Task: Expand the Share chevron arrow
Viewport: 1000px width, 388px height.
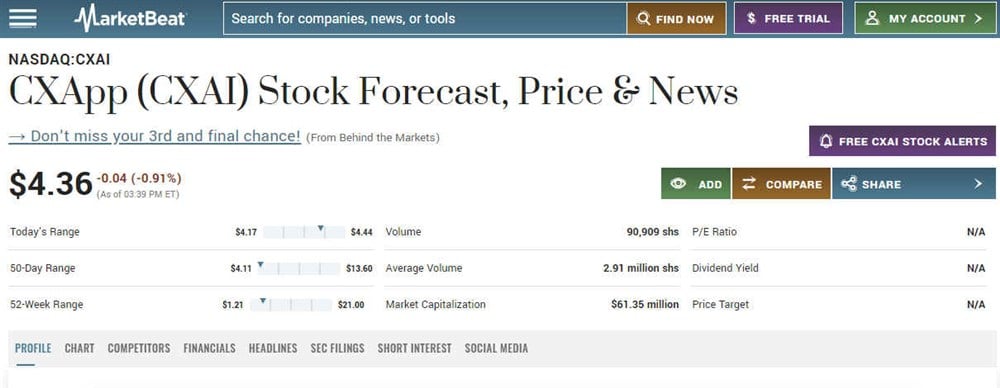Action: [978, 184]
